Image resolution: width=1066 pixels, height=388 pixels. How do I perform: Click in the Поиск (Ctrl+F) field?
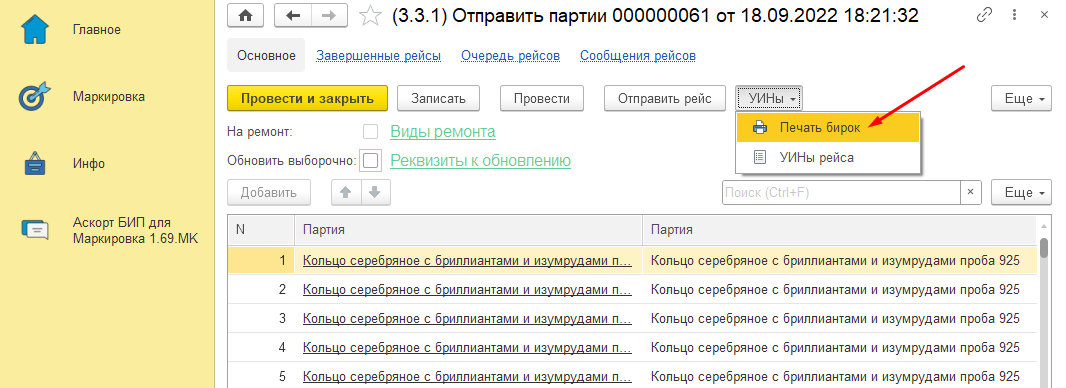tap(841, 192)
